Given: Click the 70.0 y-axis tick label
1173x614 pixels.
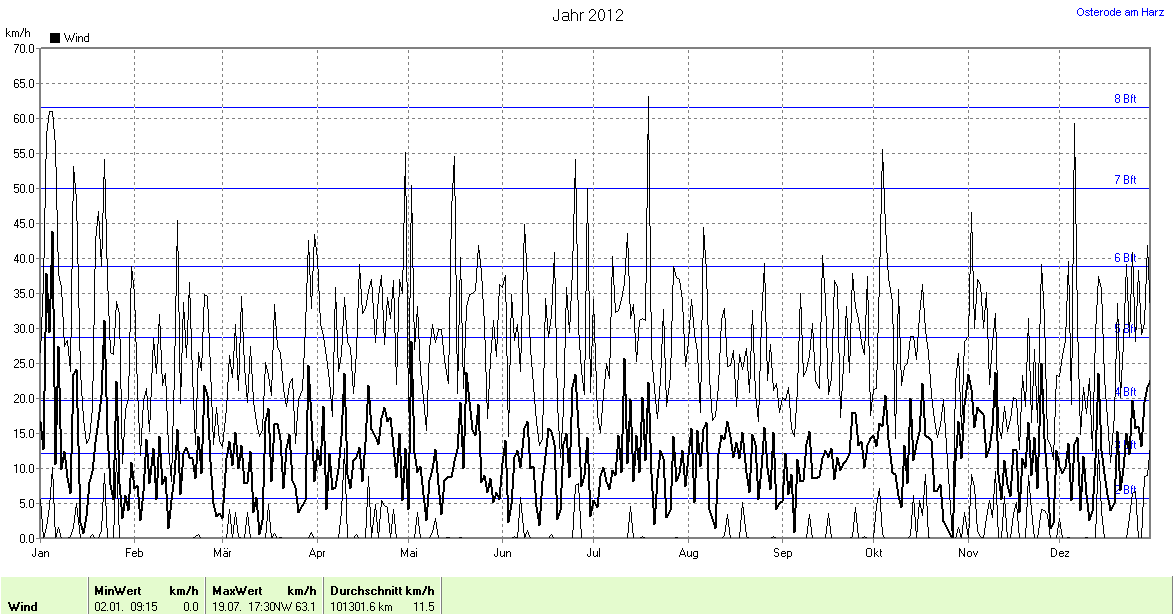Looking at the screenshot, I should [20, 48].
